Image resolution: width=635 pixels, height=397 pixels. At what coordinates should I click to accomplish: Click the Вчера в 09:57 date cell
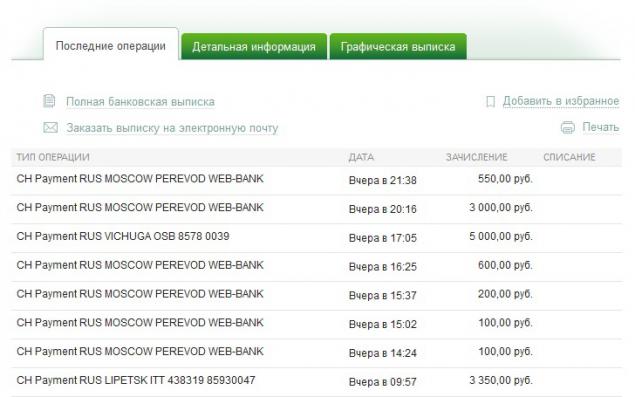point(383,382)
